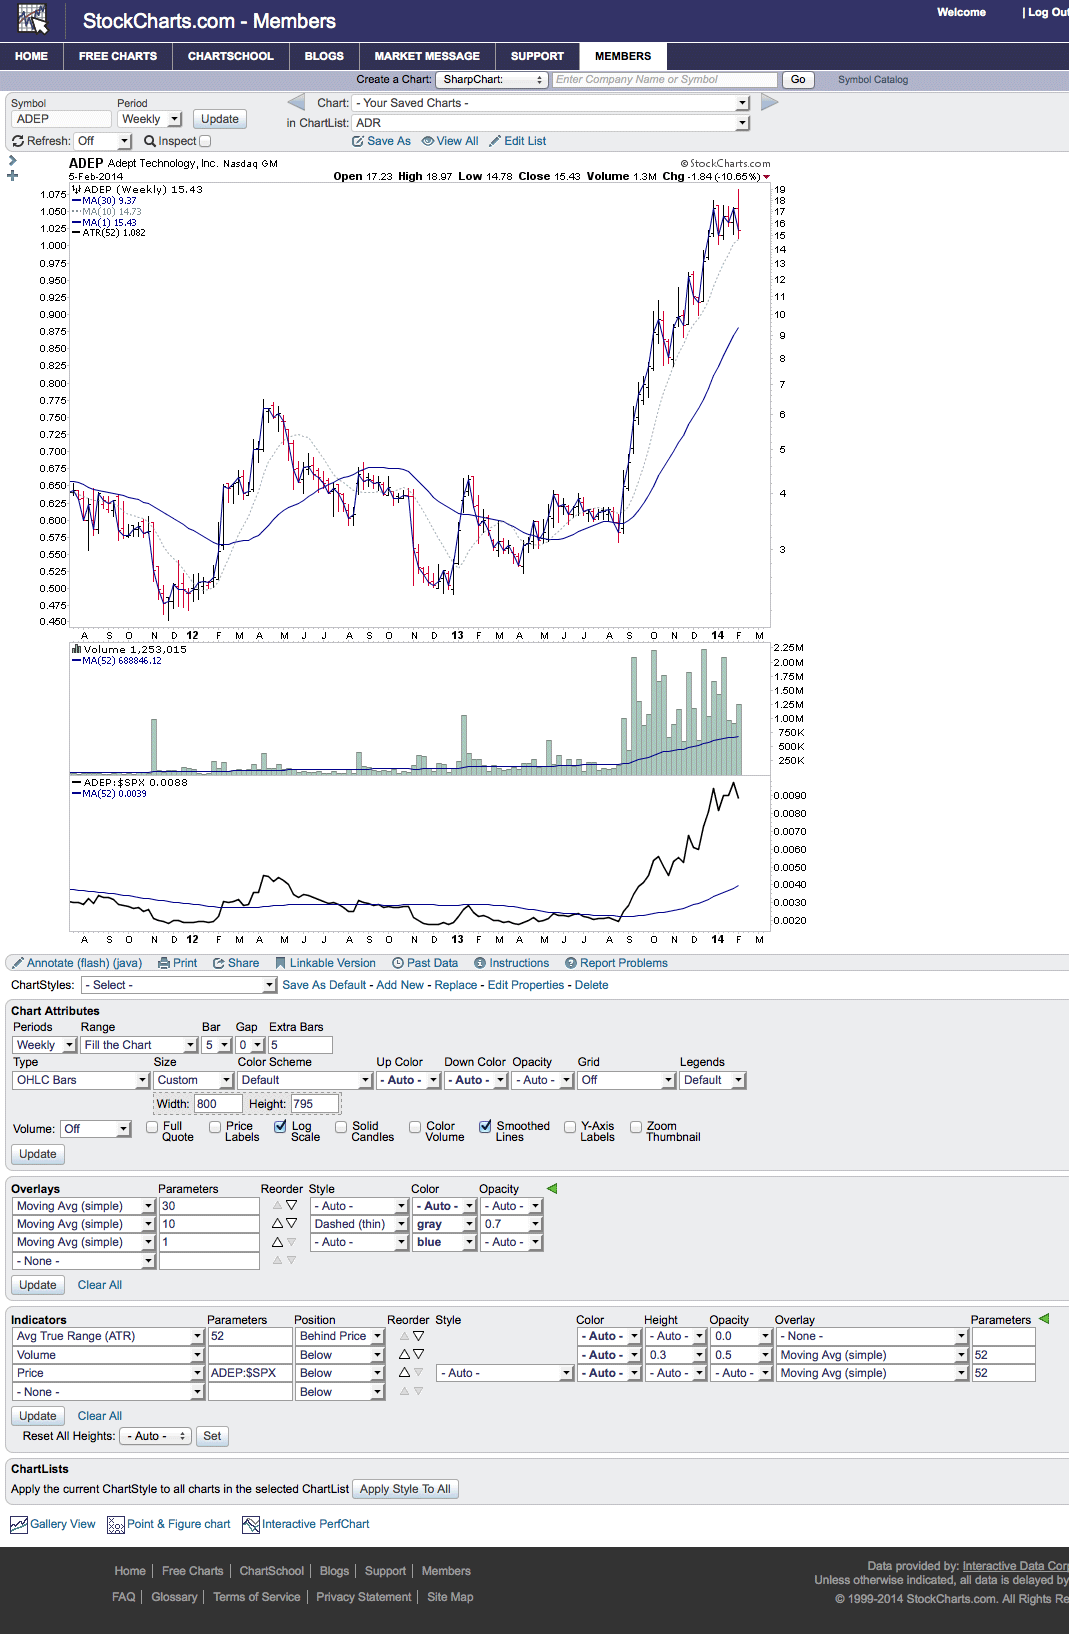Uncheck Smoothed Lines checkbox
Viewport: 1069px width, 1634px height.
pos(485,1126)
